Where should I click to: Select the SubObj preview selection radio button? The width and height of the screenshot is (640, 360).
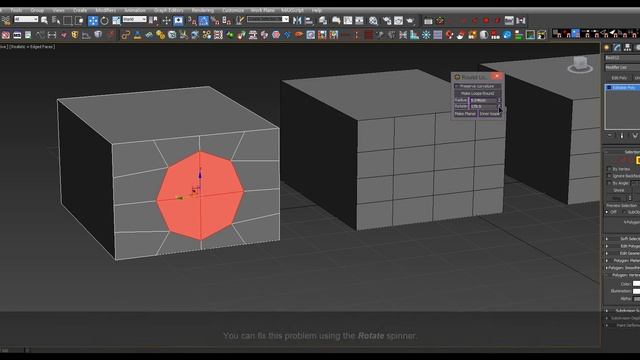(624, 212)
